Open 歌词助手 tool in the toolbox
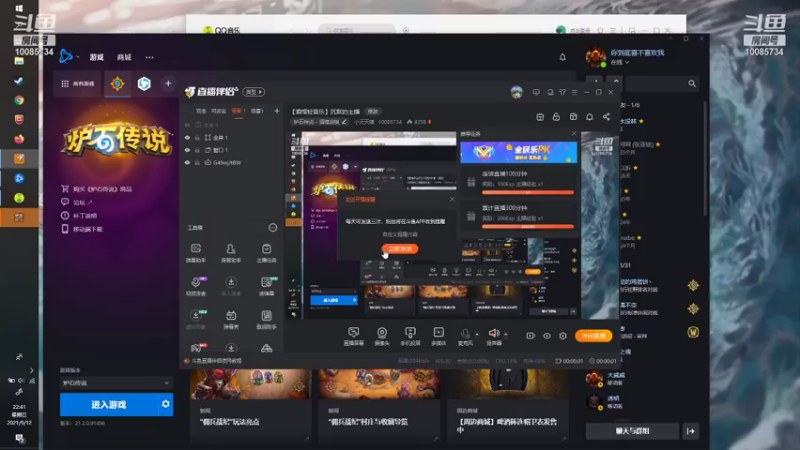800x450 pixels. (x=266, y=320)
